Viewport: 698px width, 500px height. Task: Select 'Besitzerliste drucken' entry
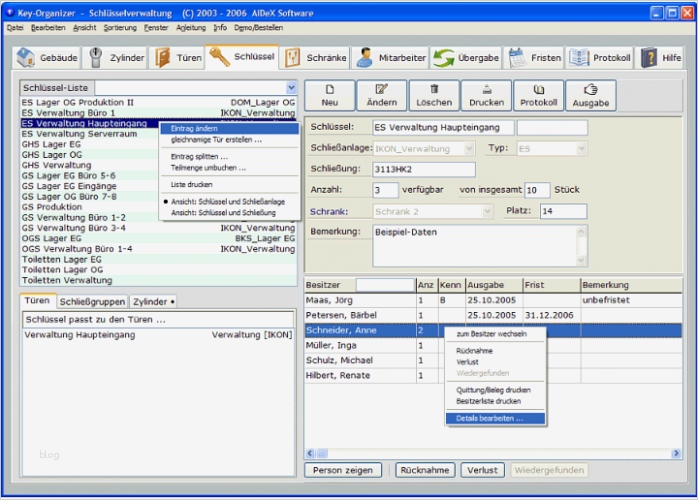point(495,401)
